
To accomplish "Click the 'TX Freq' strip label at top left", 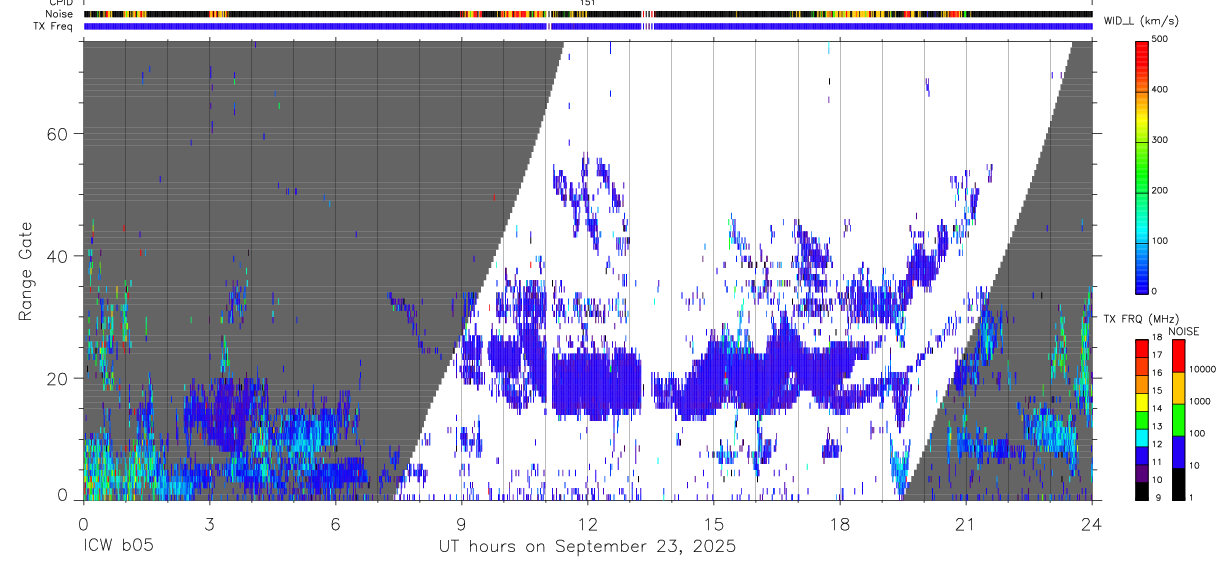I will (54, 26).
